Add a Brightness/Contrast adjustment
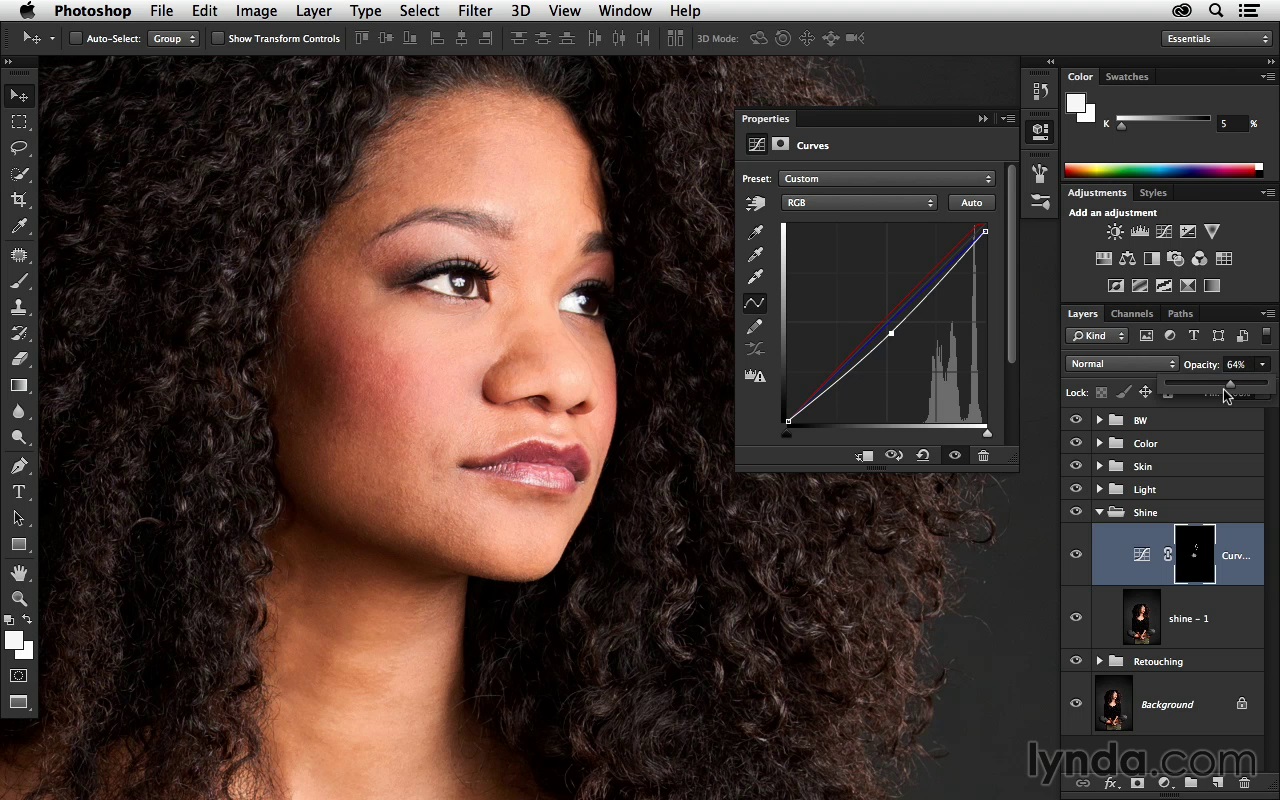The width and height of the screenshot is (1280, 800). tap(1115, 232)
